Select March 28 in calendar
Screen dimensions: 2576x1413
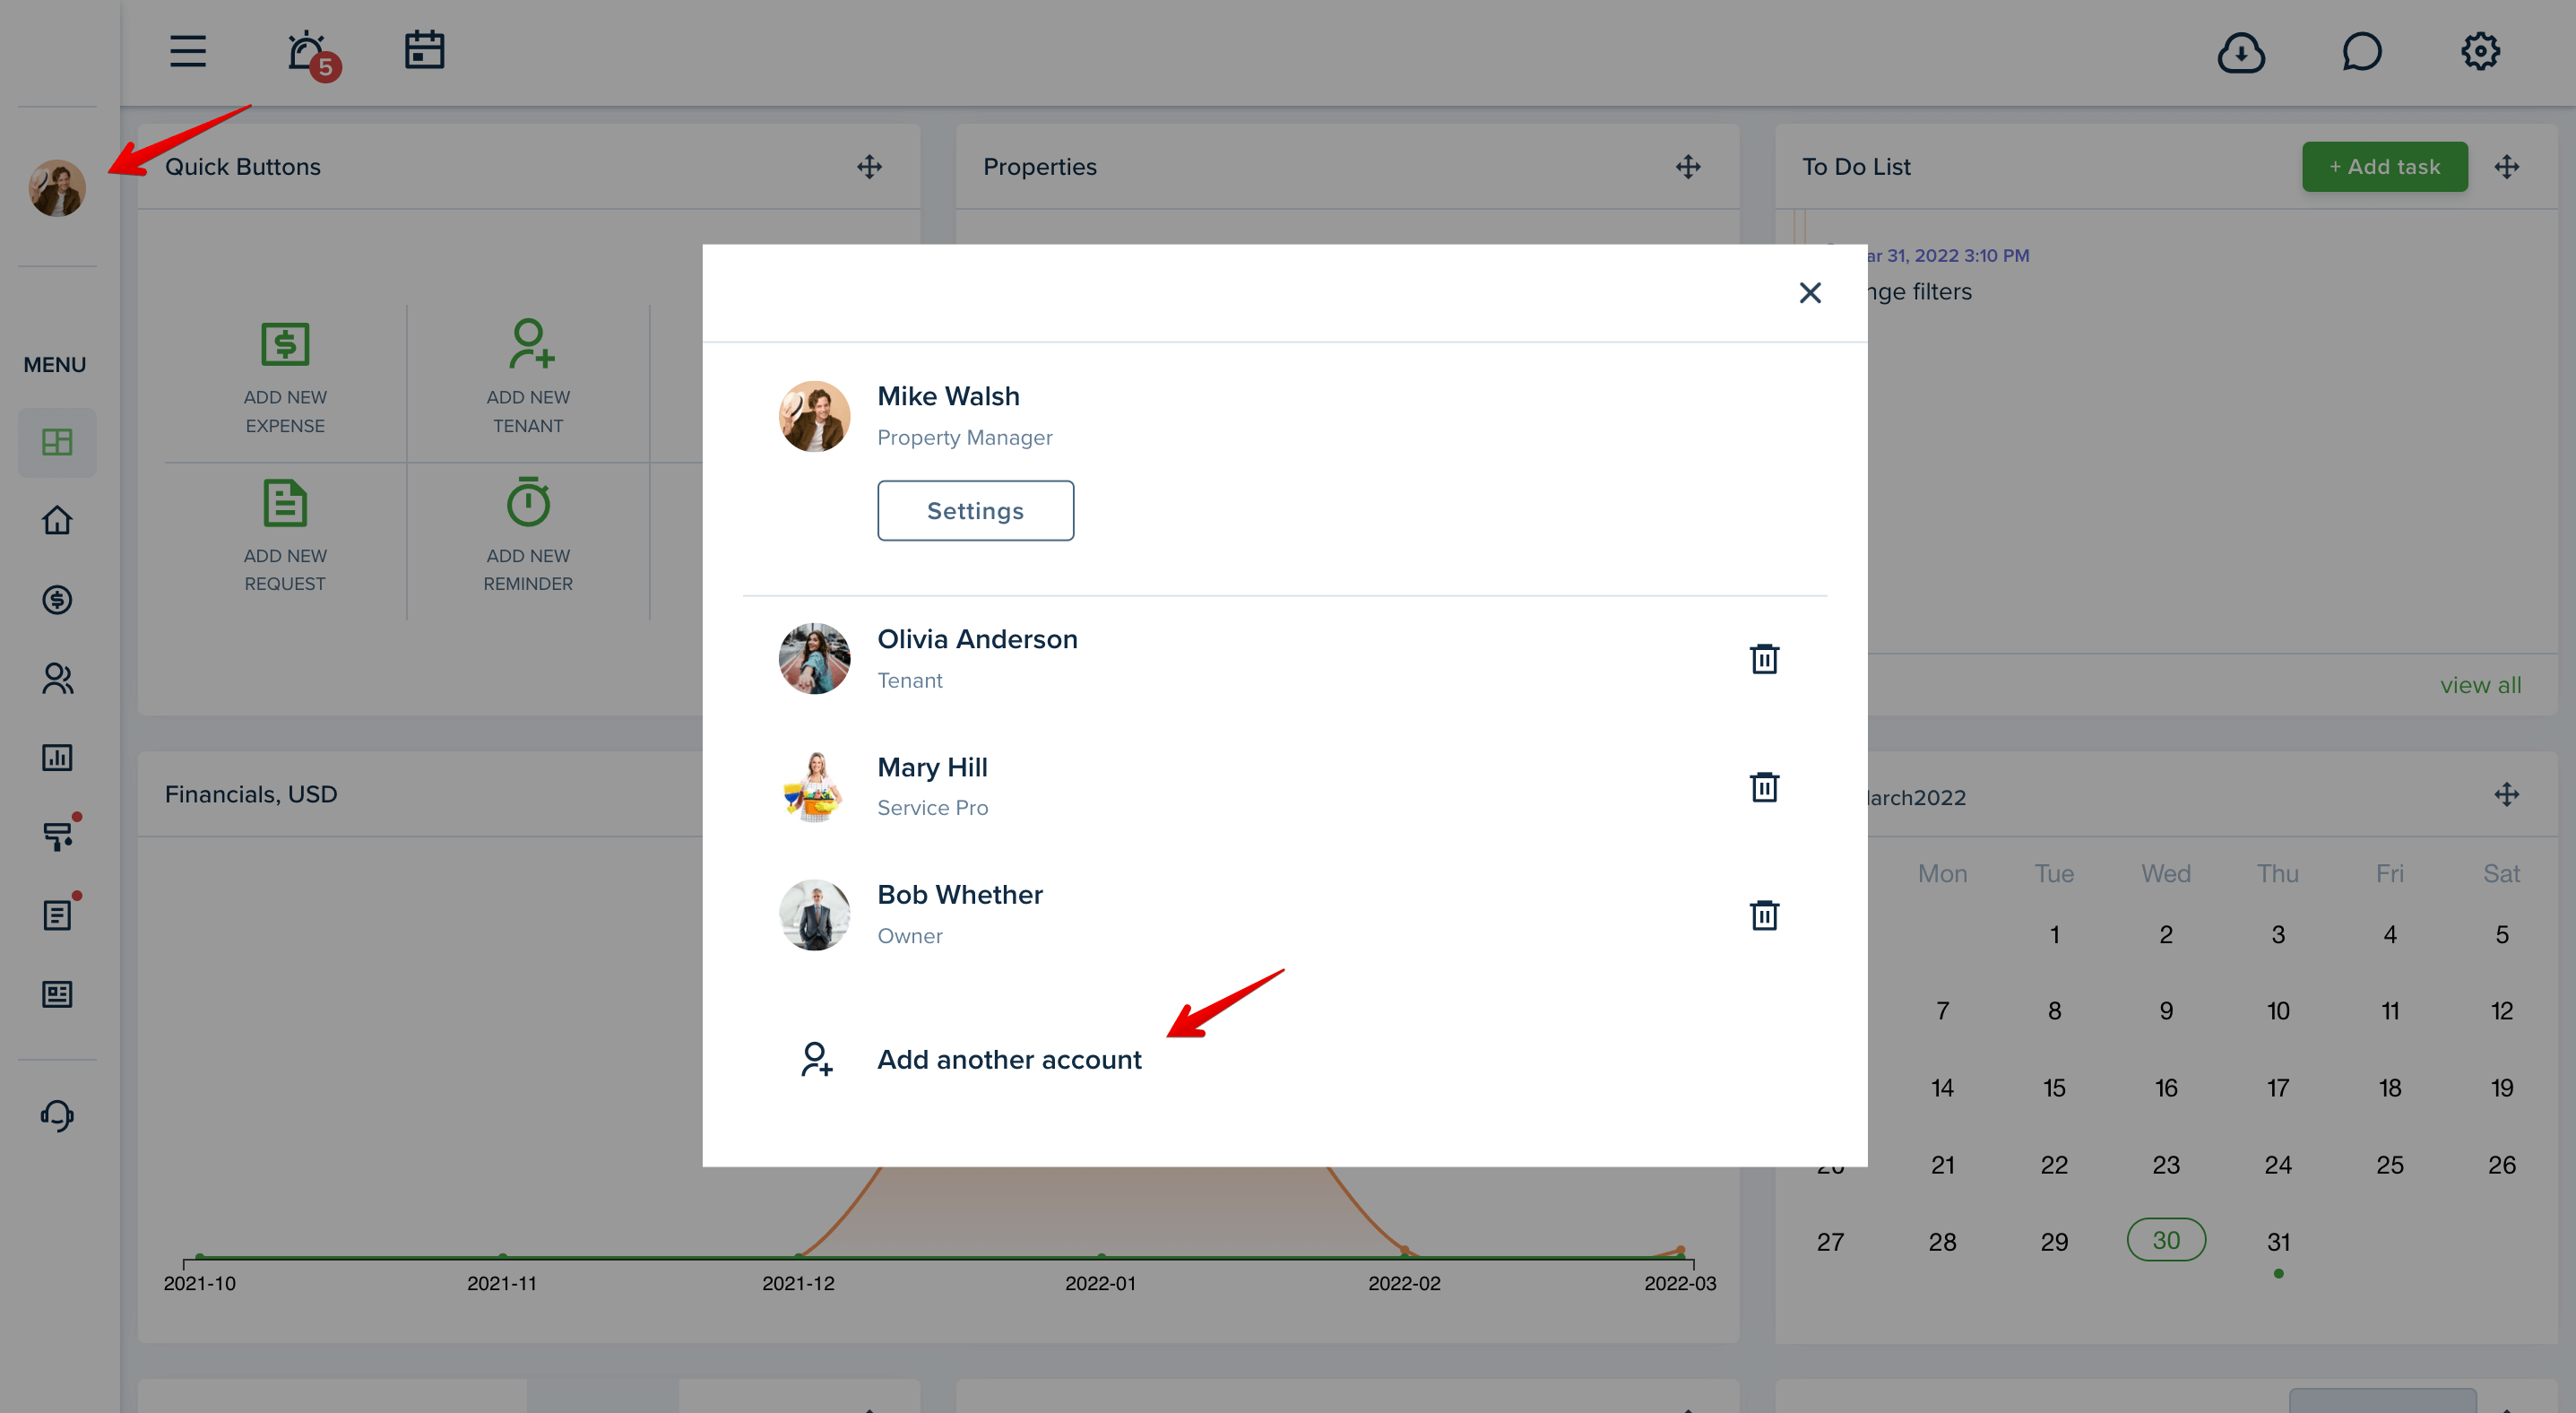click(x=1941, y=1241)
